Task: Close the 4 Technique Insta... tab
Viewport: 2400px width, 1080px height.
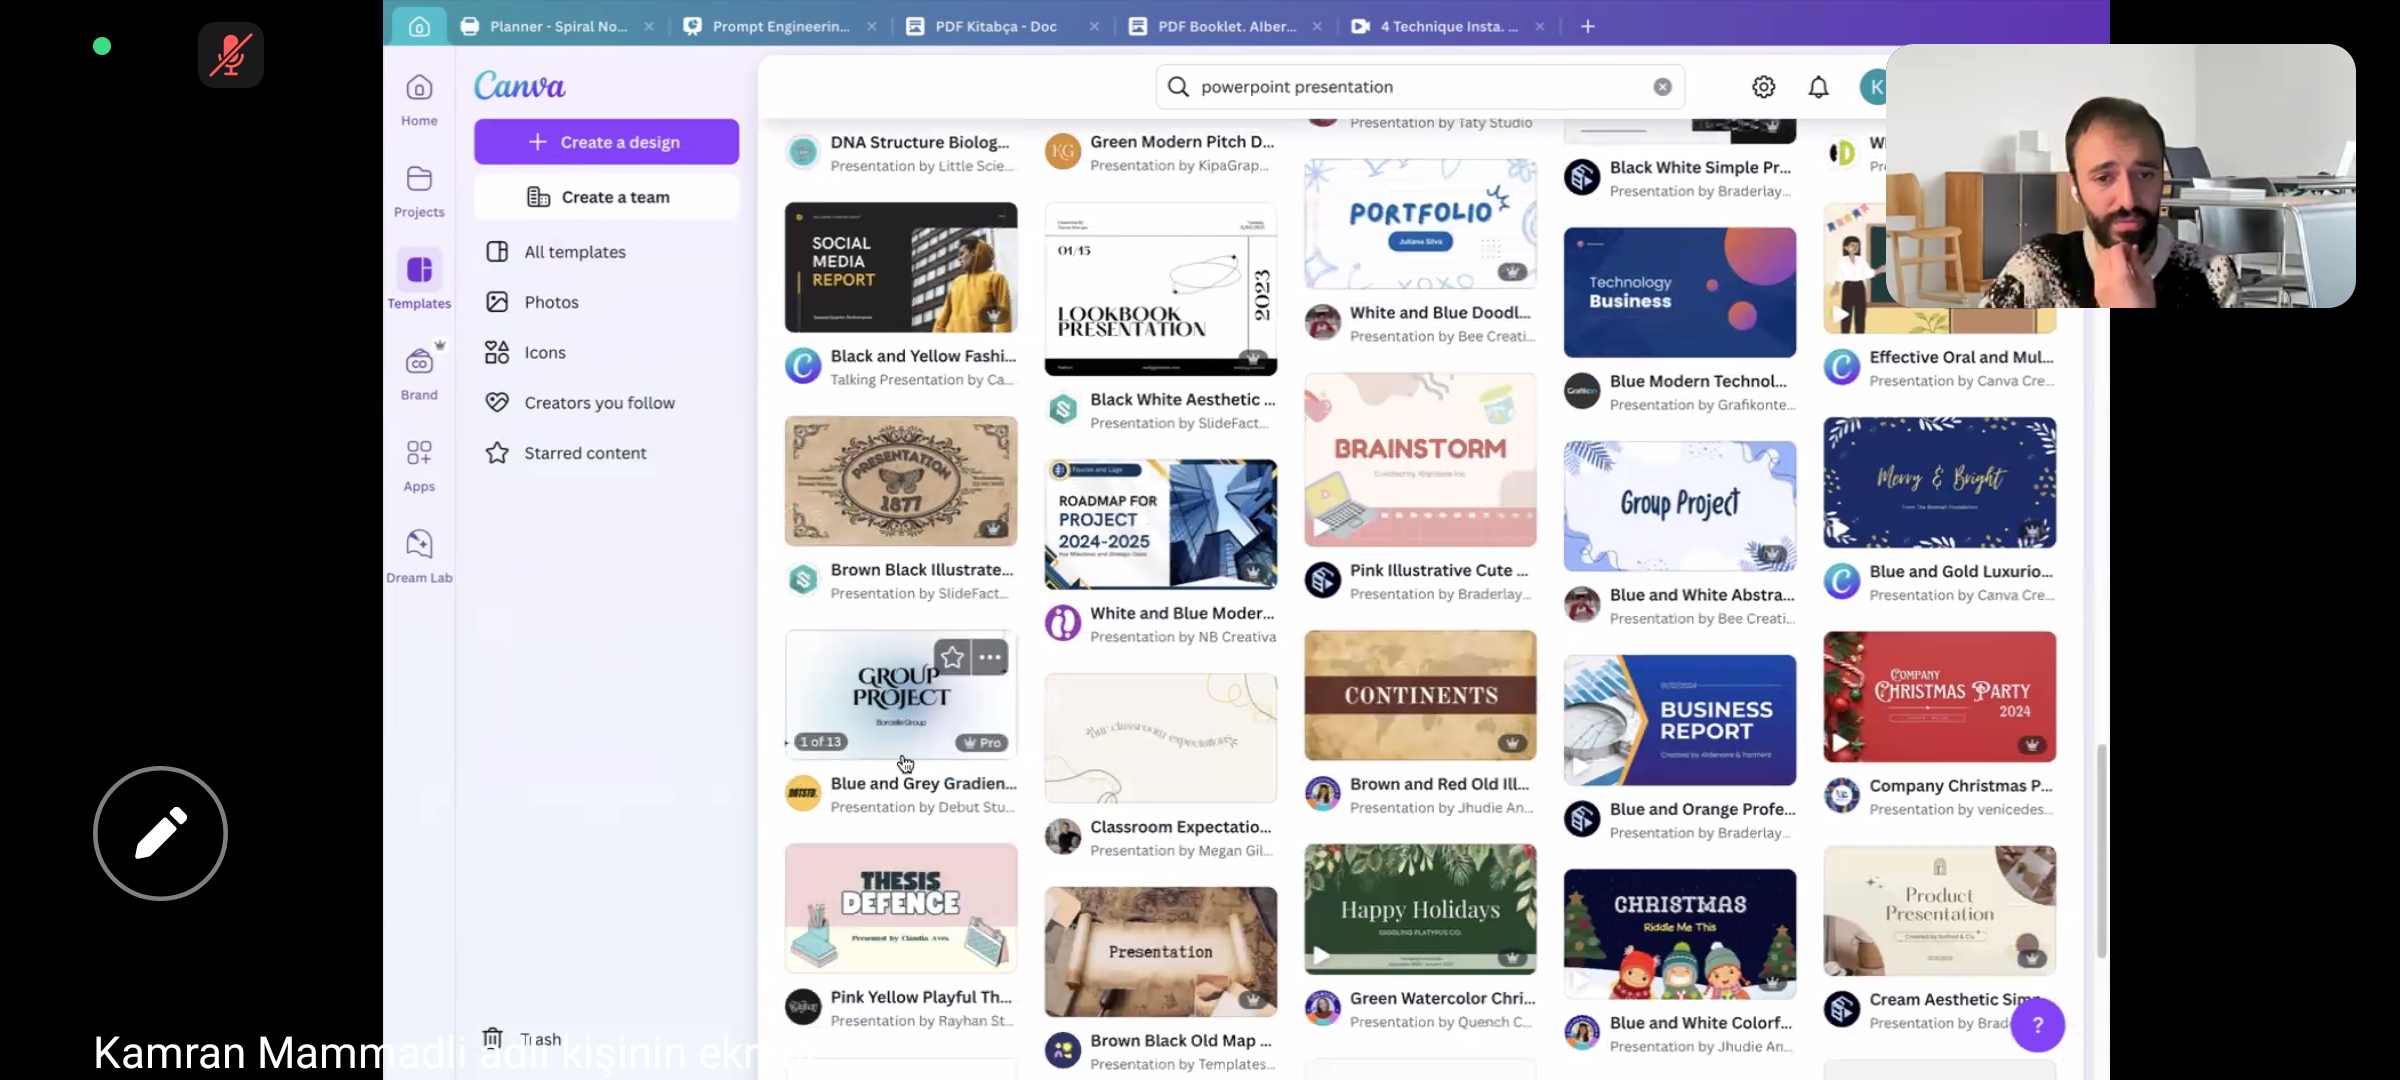Action: [x=1540, y=26]
